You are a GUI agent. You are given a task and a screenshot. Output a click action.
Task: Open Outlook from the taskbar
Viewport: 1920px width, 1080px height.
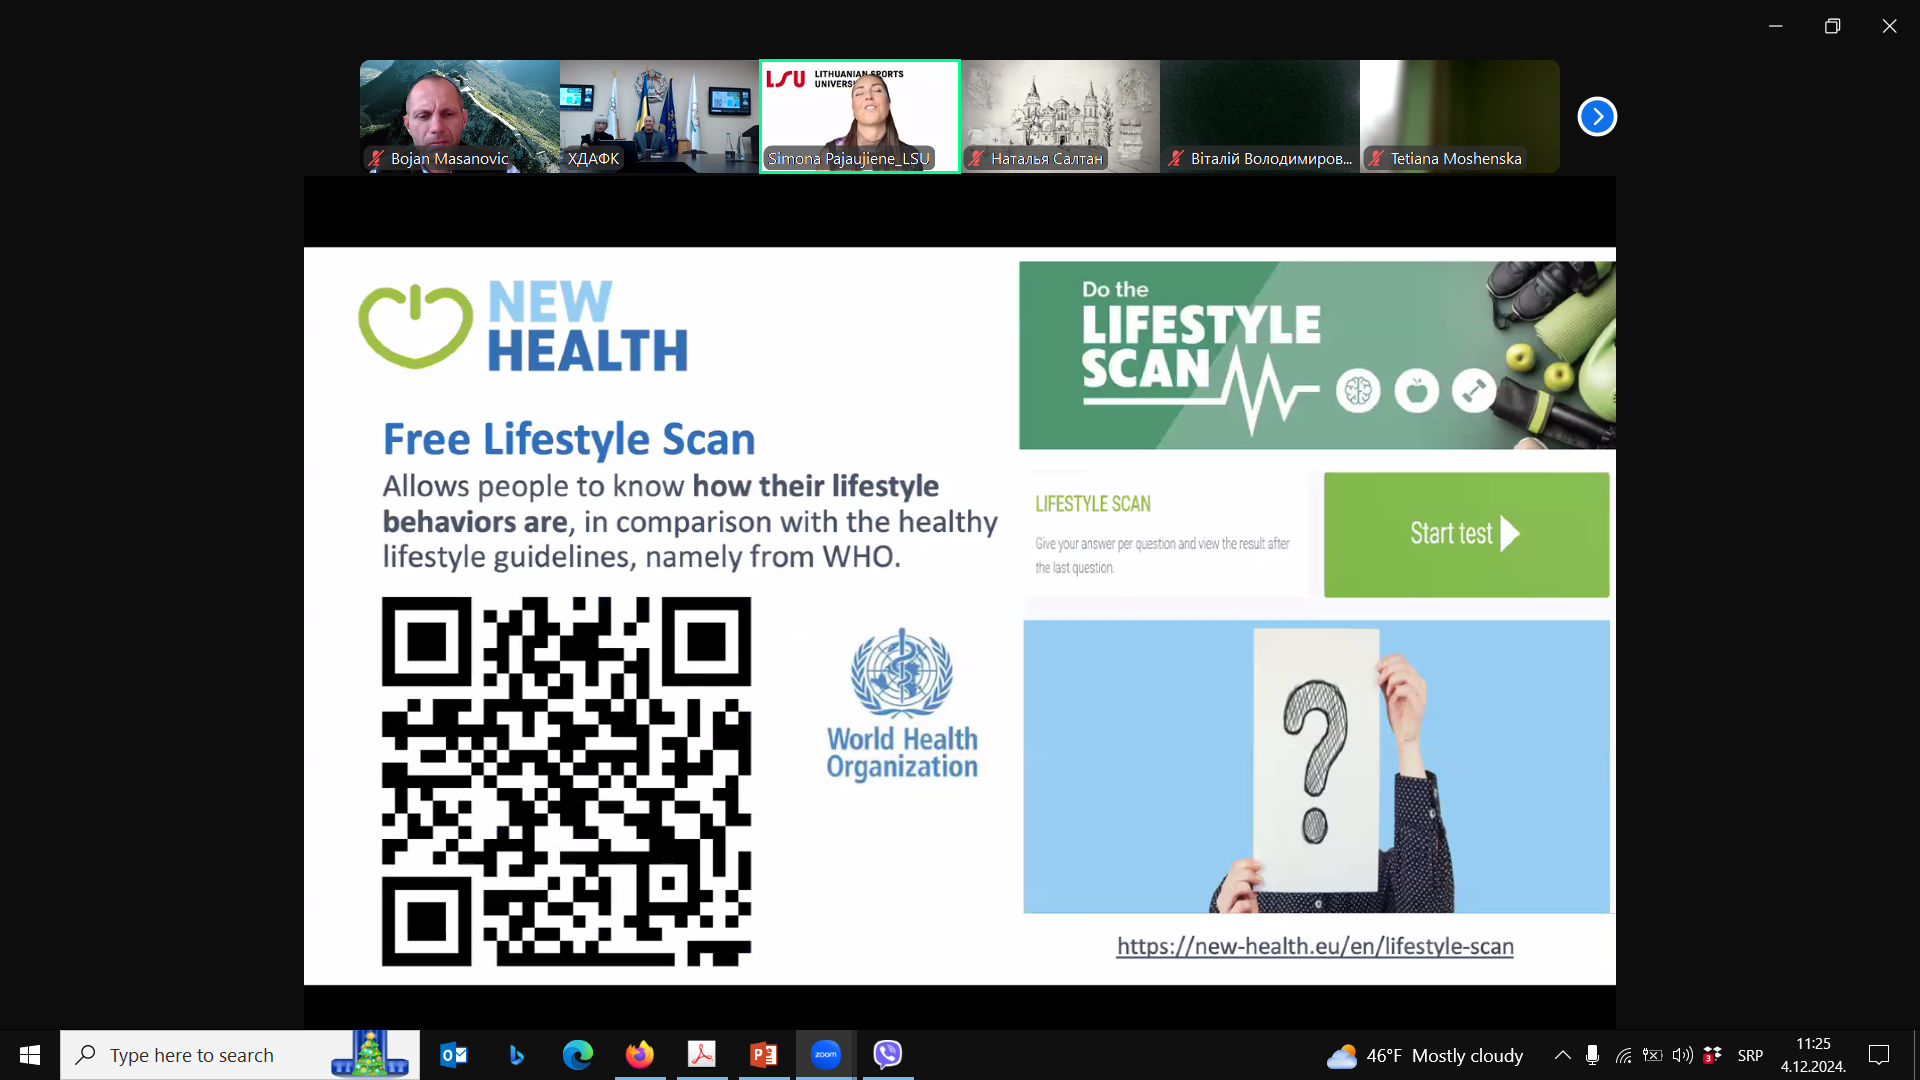[454, 1055]
